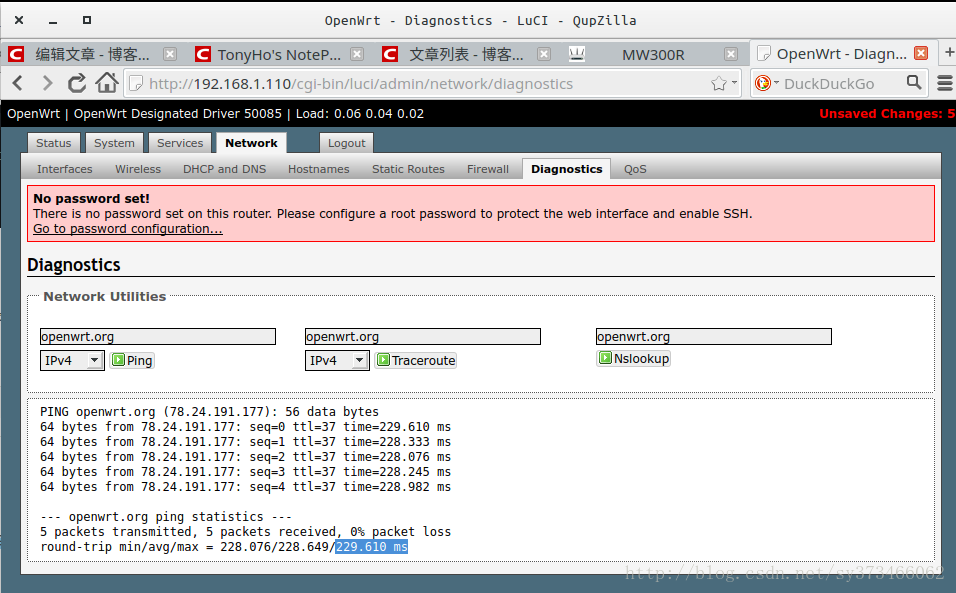Image resolution: width=956 pixels, height=593 pixels.
Task: Switch to the MW300R browser tab
Action: [653, 54]
